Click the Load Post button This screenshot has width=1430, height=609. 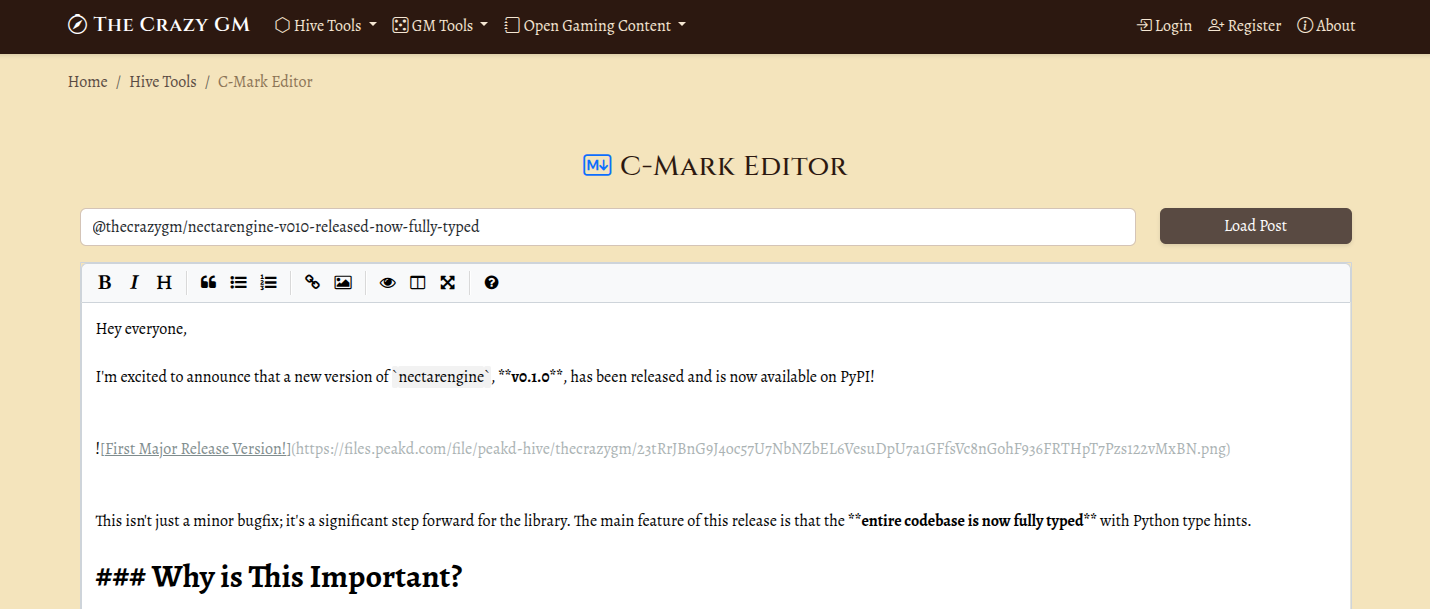point(1256,226)
